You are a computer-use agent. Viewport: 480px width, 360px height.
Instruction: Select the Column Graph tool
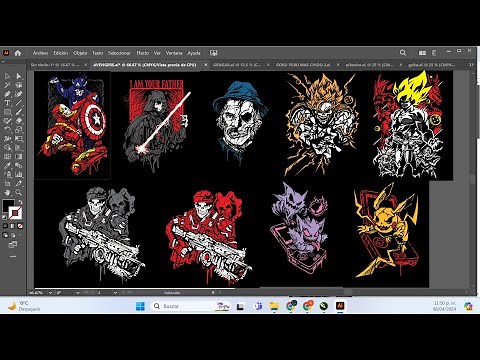coord(19,174)
